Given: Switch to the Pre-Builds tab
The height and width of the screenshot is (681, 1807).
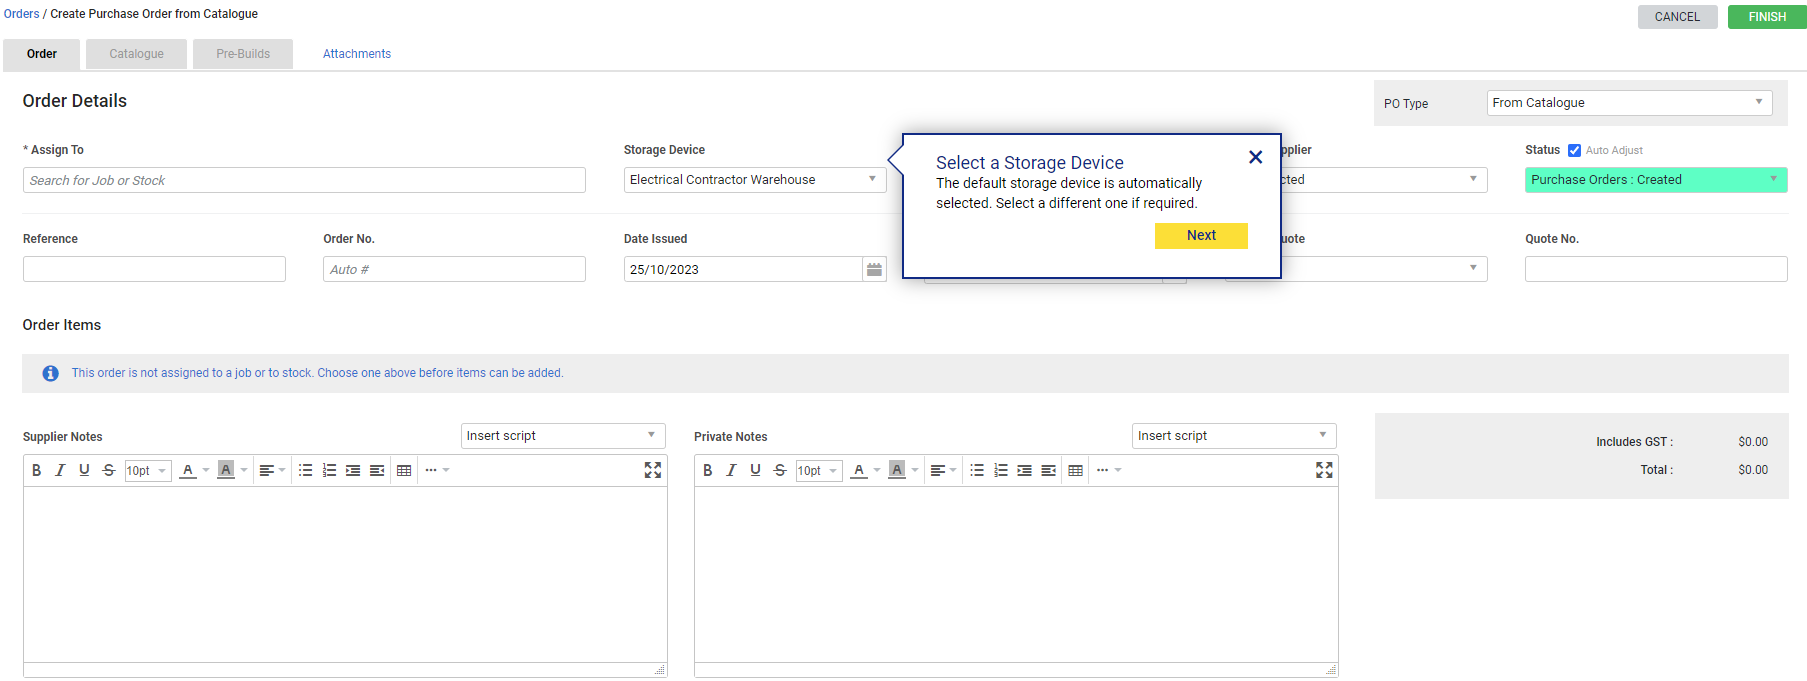Looking at the screenshot, I should coord(243,54).
